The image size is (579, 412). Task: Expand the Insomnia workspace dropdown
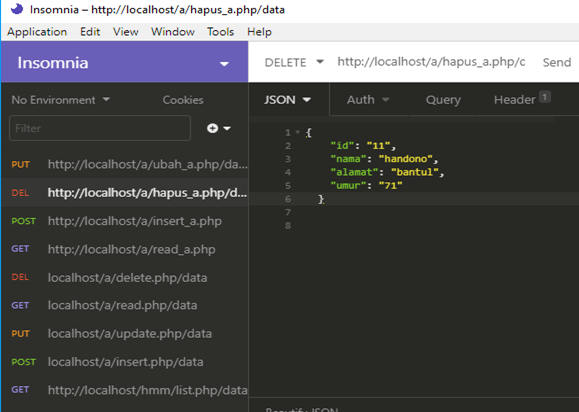click(224, 64)
